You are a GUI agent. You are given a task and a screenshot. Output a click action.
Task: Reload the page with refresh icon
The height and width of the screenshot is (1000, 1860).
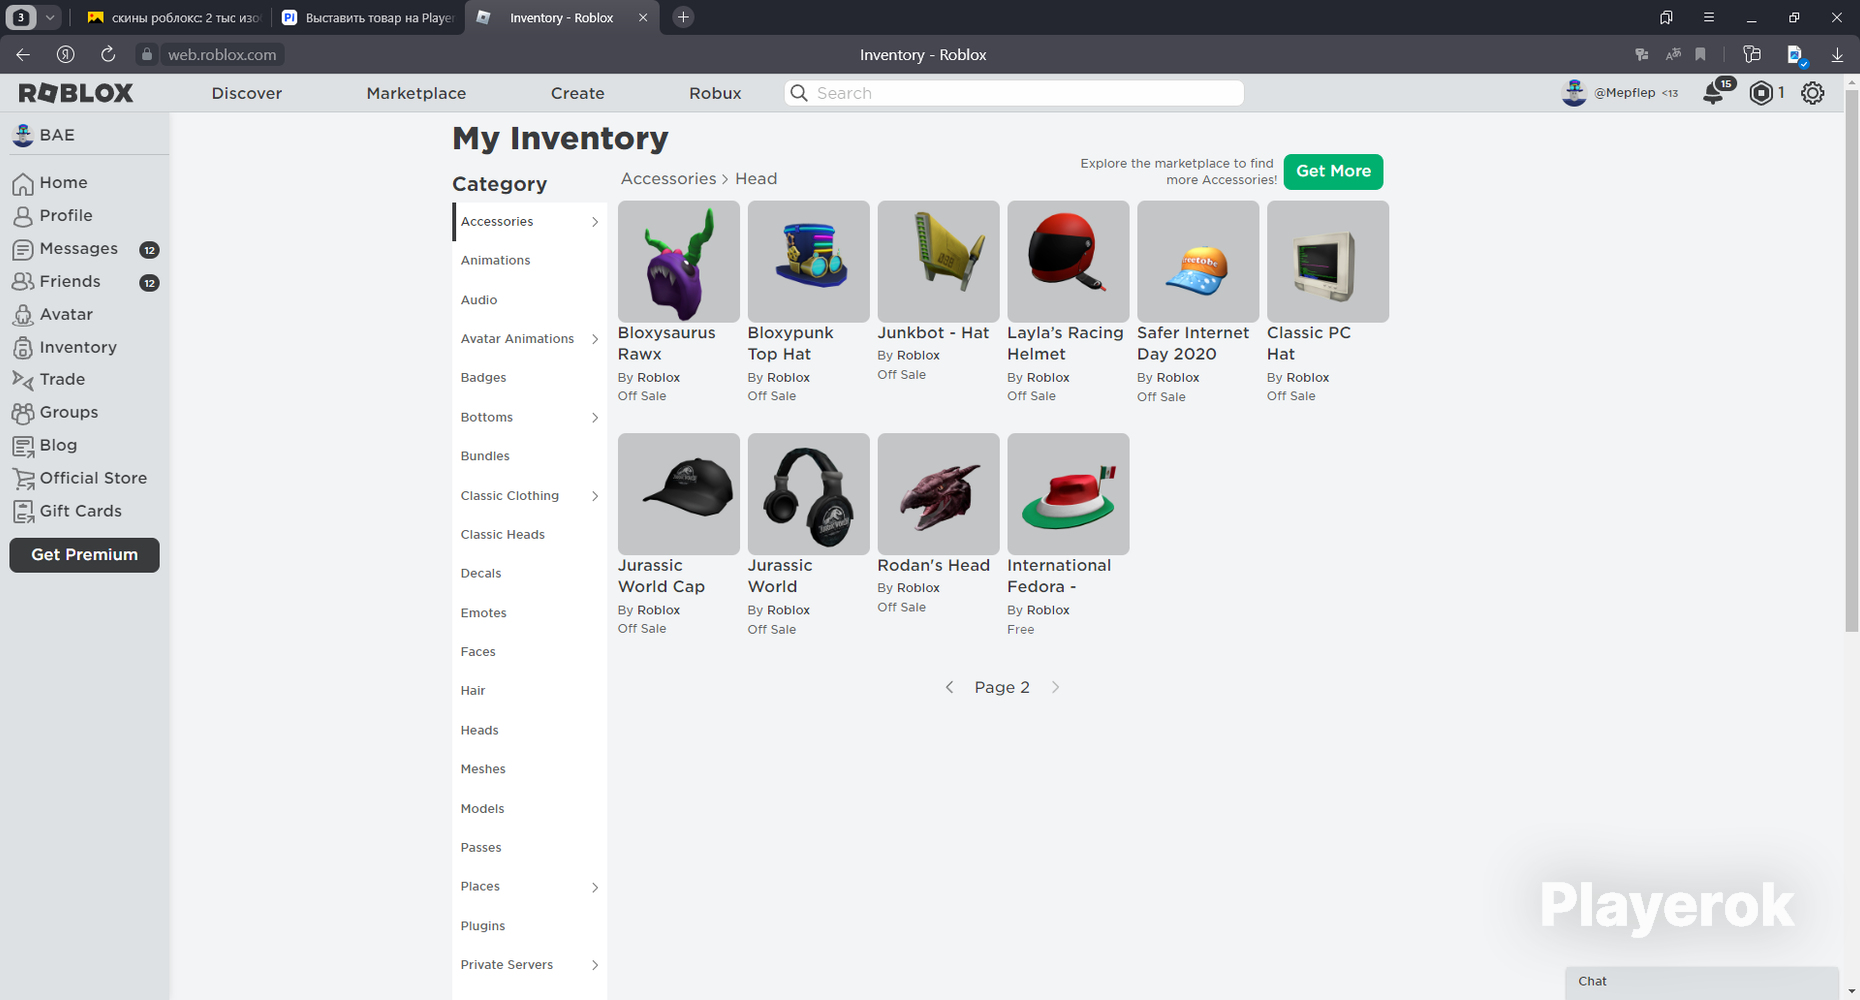tap(108, 55)
